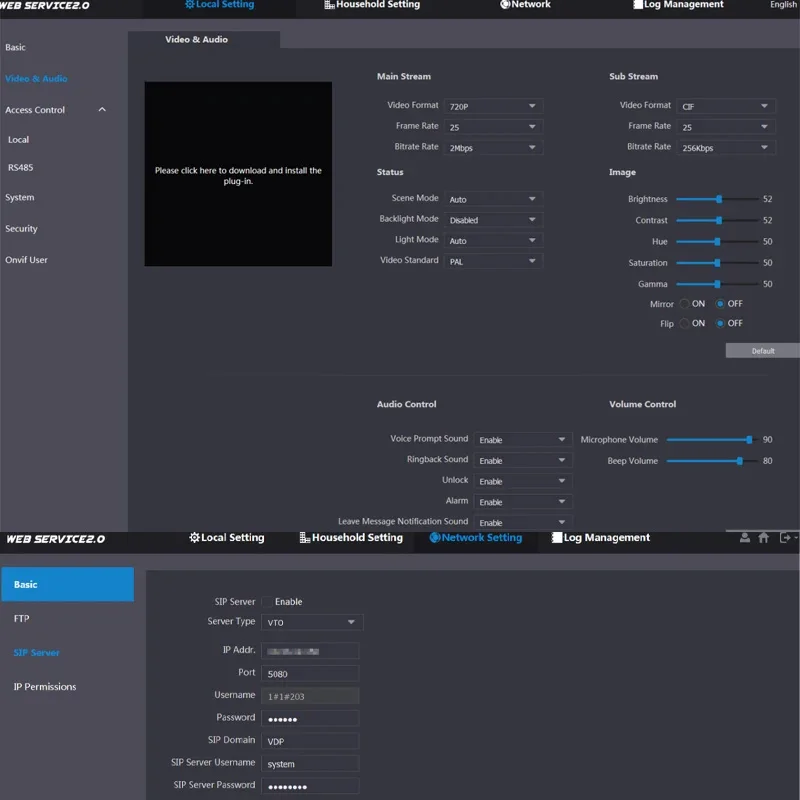Adjust the Brightness slider
The height and width of the screenshot is (800, 800).
tap(717, 199)
